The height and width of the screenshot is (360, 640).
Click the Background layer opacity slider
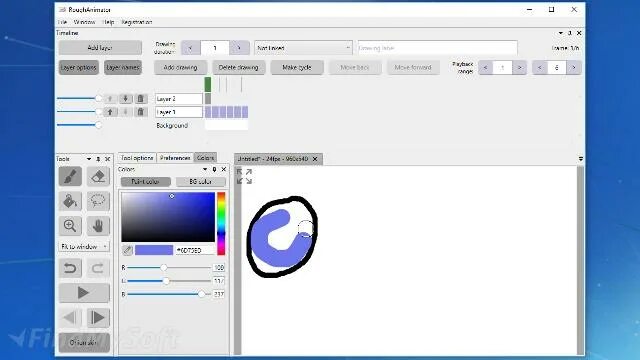79,125
